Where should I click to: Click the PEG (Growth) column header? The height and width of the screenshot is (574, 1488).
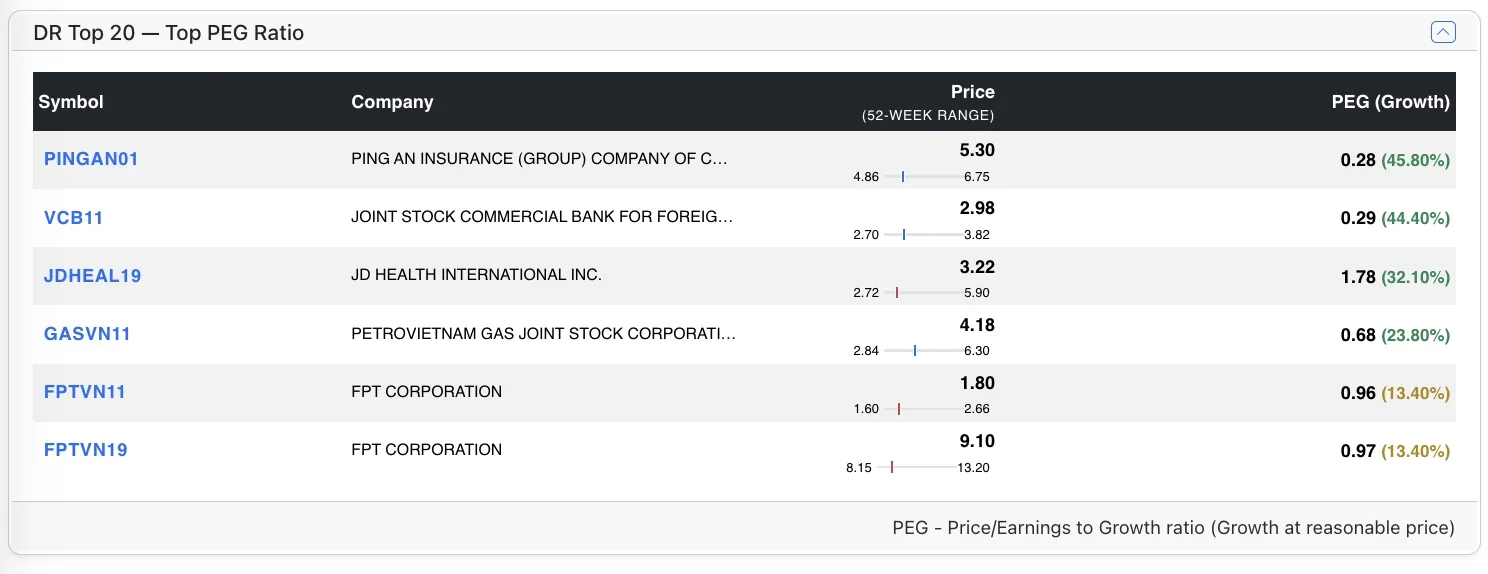(x=1391, y=102)
